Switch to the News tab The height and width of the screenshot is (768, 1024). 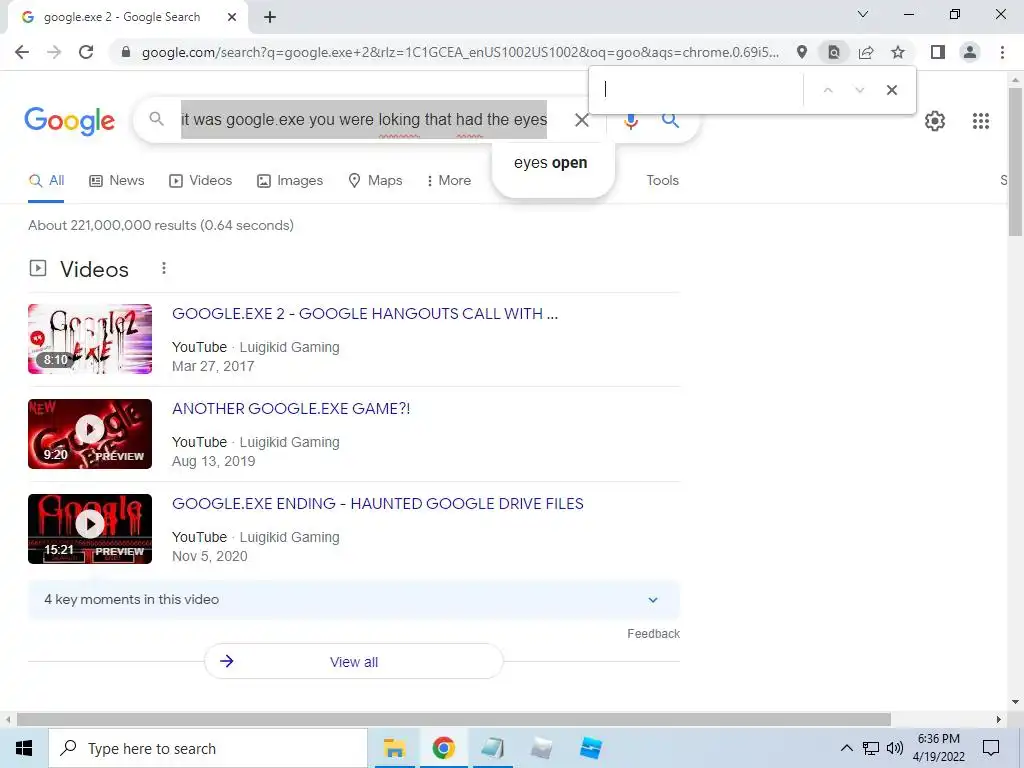(117, 180)
